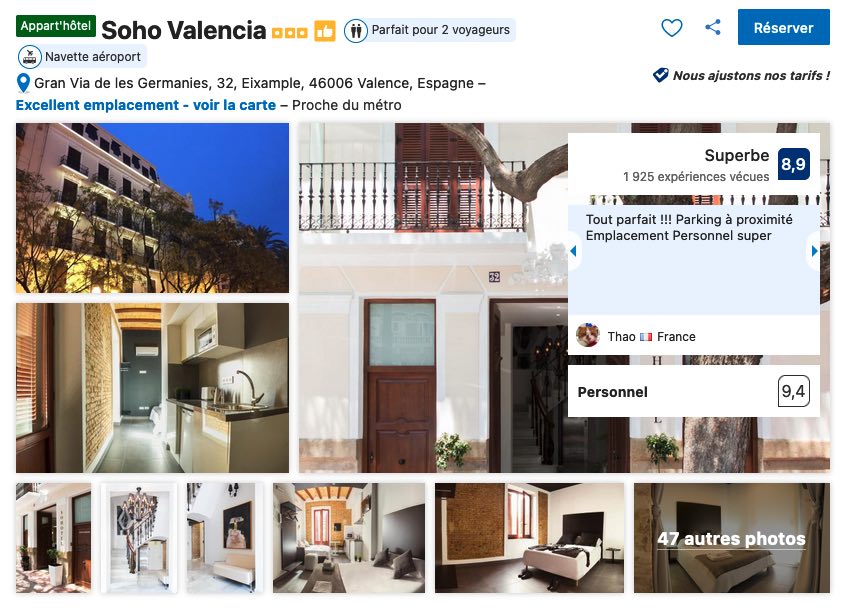Click the map pin location icon
Viewport: 846px width, 612px height.
[23, 83]
